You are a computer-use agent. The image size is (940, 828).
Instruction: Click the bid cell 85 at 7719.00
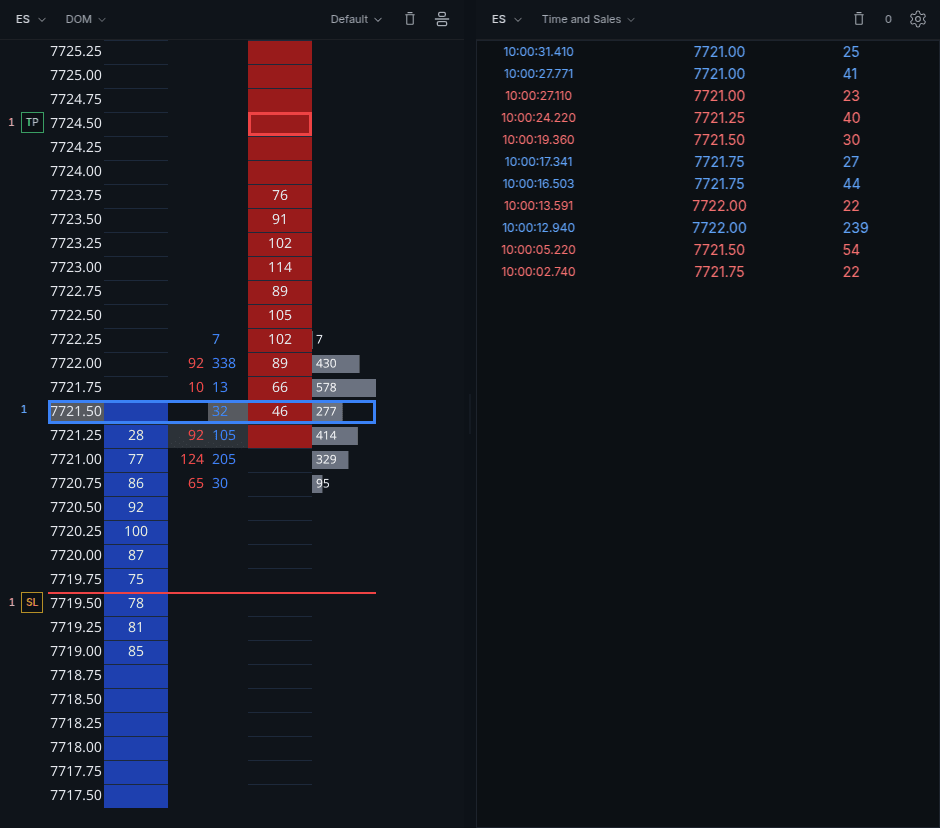(x=136, y=651)
